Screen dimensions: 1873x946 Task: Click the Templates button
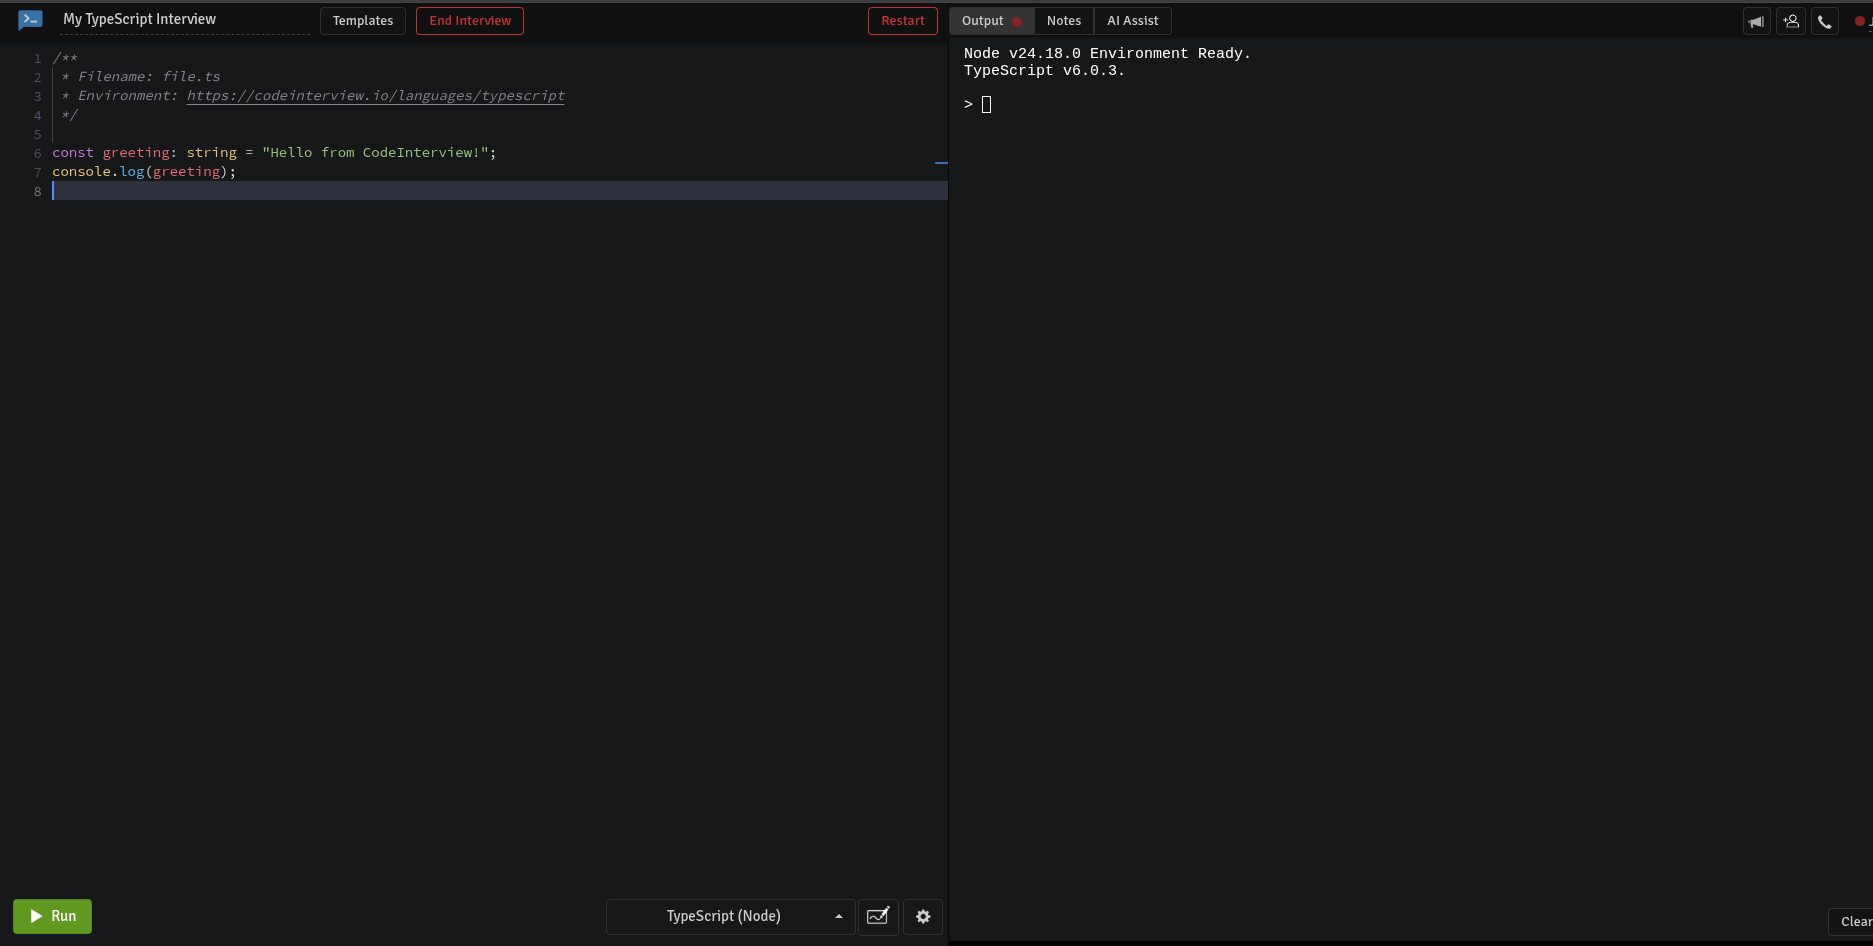click(x=363, y=21)
